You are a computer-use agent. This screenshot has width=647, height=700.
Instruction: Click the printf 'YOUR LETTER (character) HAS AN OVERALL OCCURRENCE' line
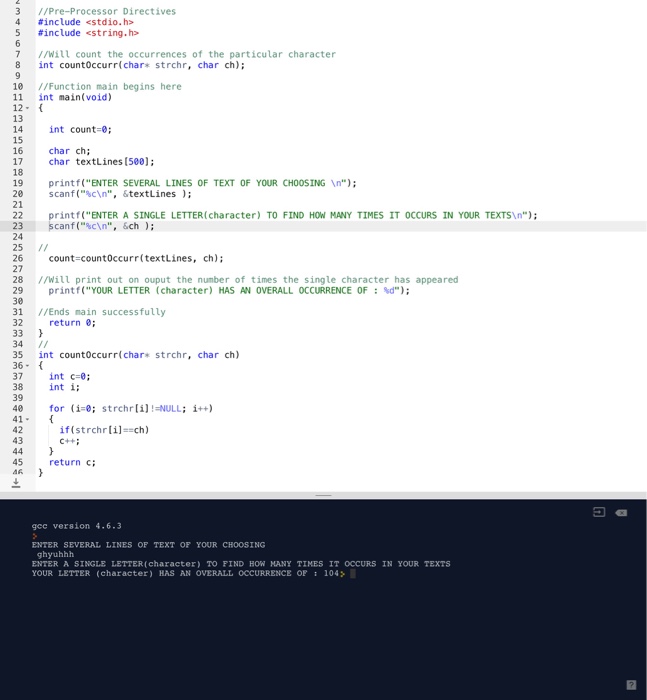click(x=229, y=290)
